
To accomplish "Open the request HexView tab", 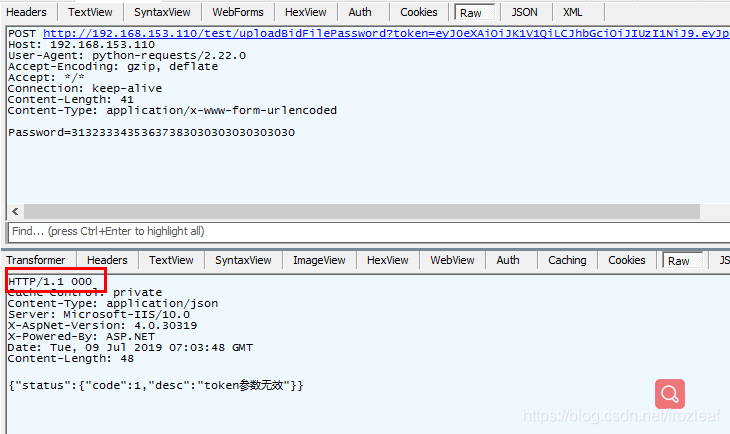I will click(x=306, y=12).
